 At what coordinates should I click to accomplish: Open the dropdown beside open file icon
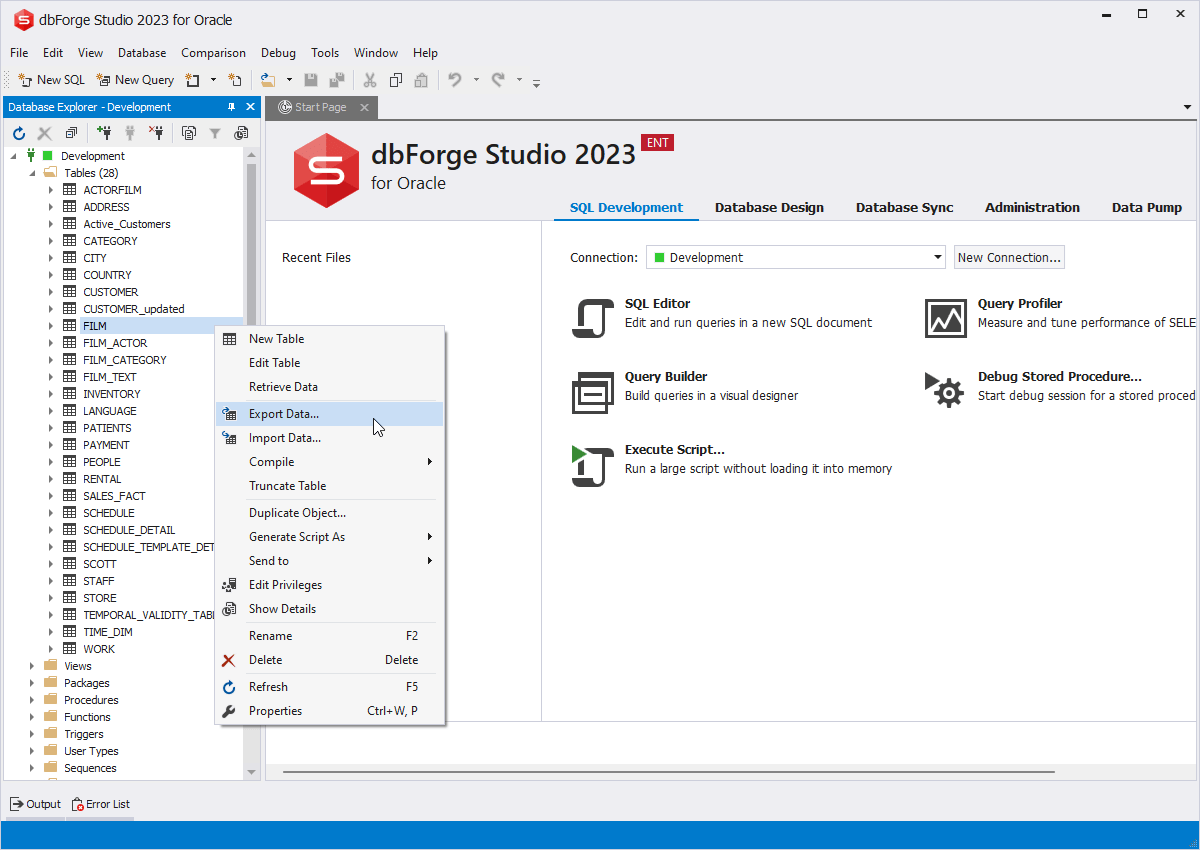pos(289,80)
